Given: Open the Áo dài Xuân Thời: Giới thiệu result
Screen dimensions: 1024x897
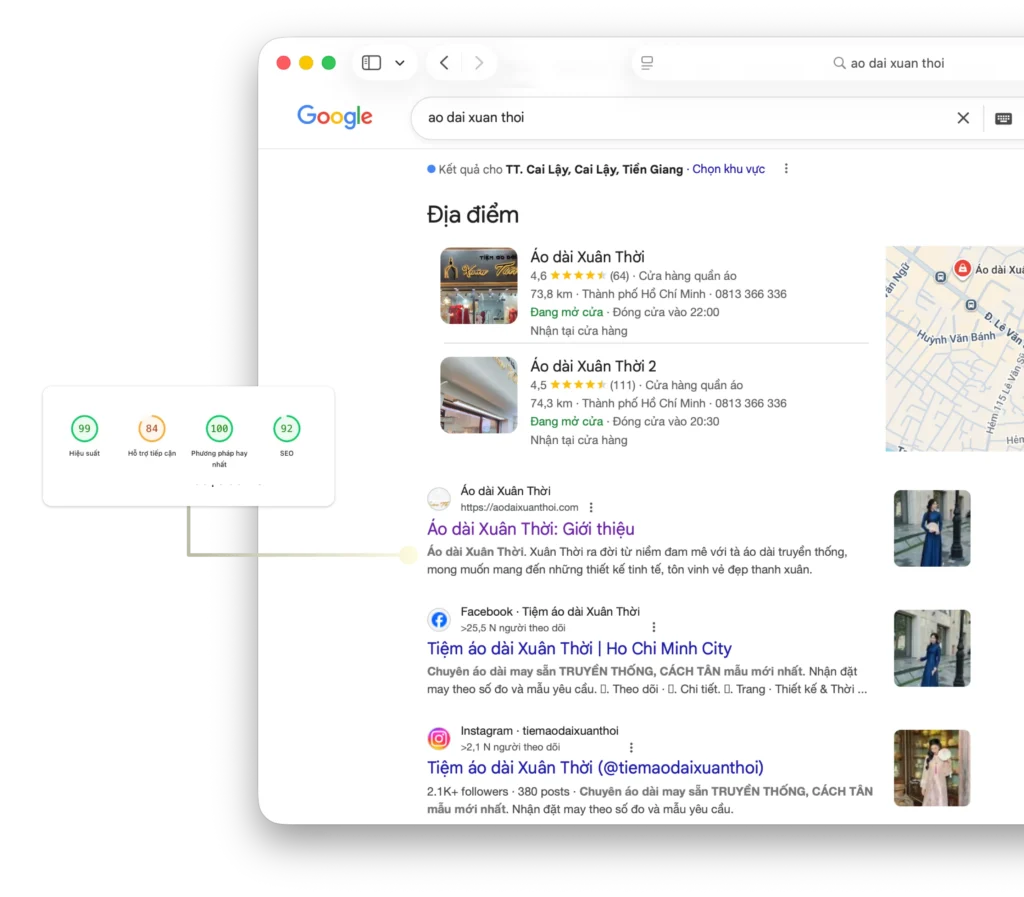Looking at the screenshot, I should tap(530, 528).
